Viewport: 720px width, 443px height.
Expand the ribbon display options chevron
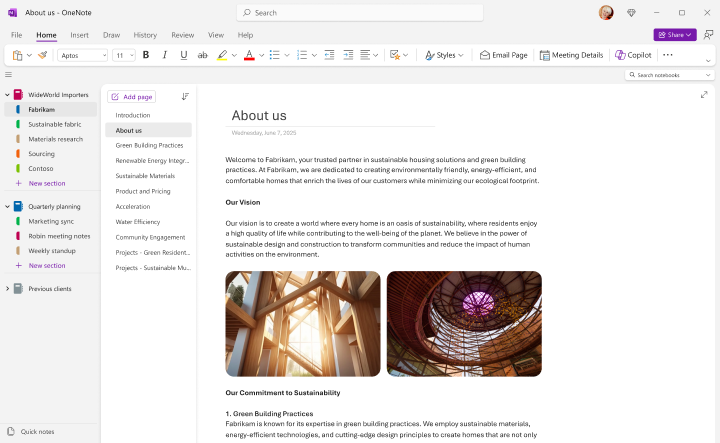pyautogui.click(x=708, y=61)
